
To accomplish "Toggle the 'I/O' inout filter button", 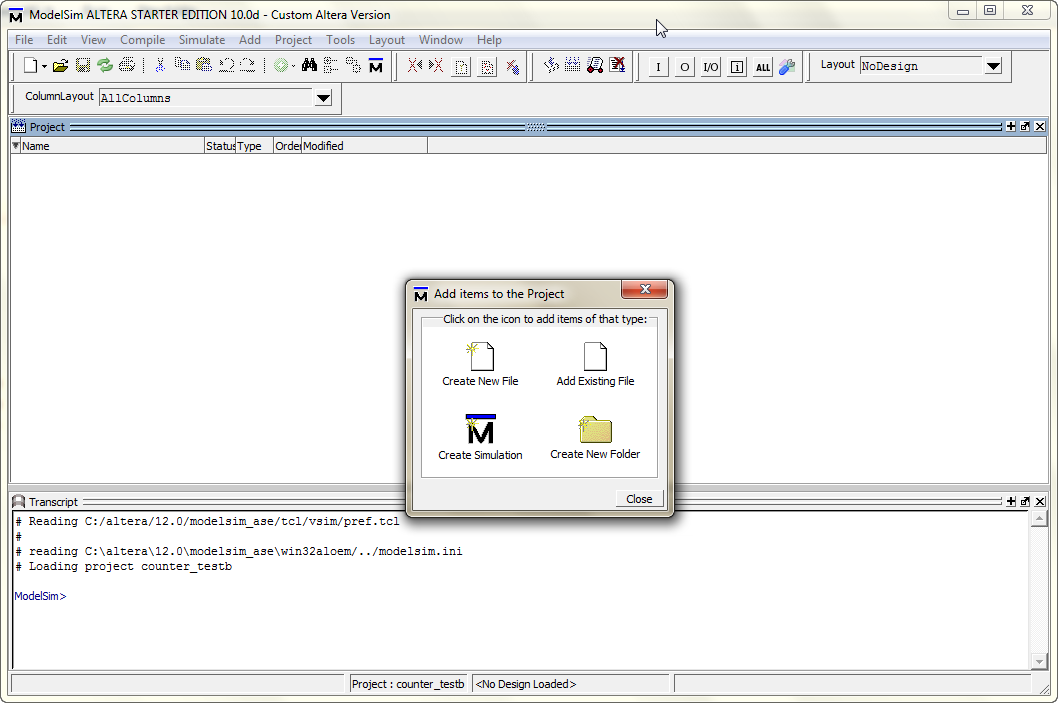I will 711,67.
